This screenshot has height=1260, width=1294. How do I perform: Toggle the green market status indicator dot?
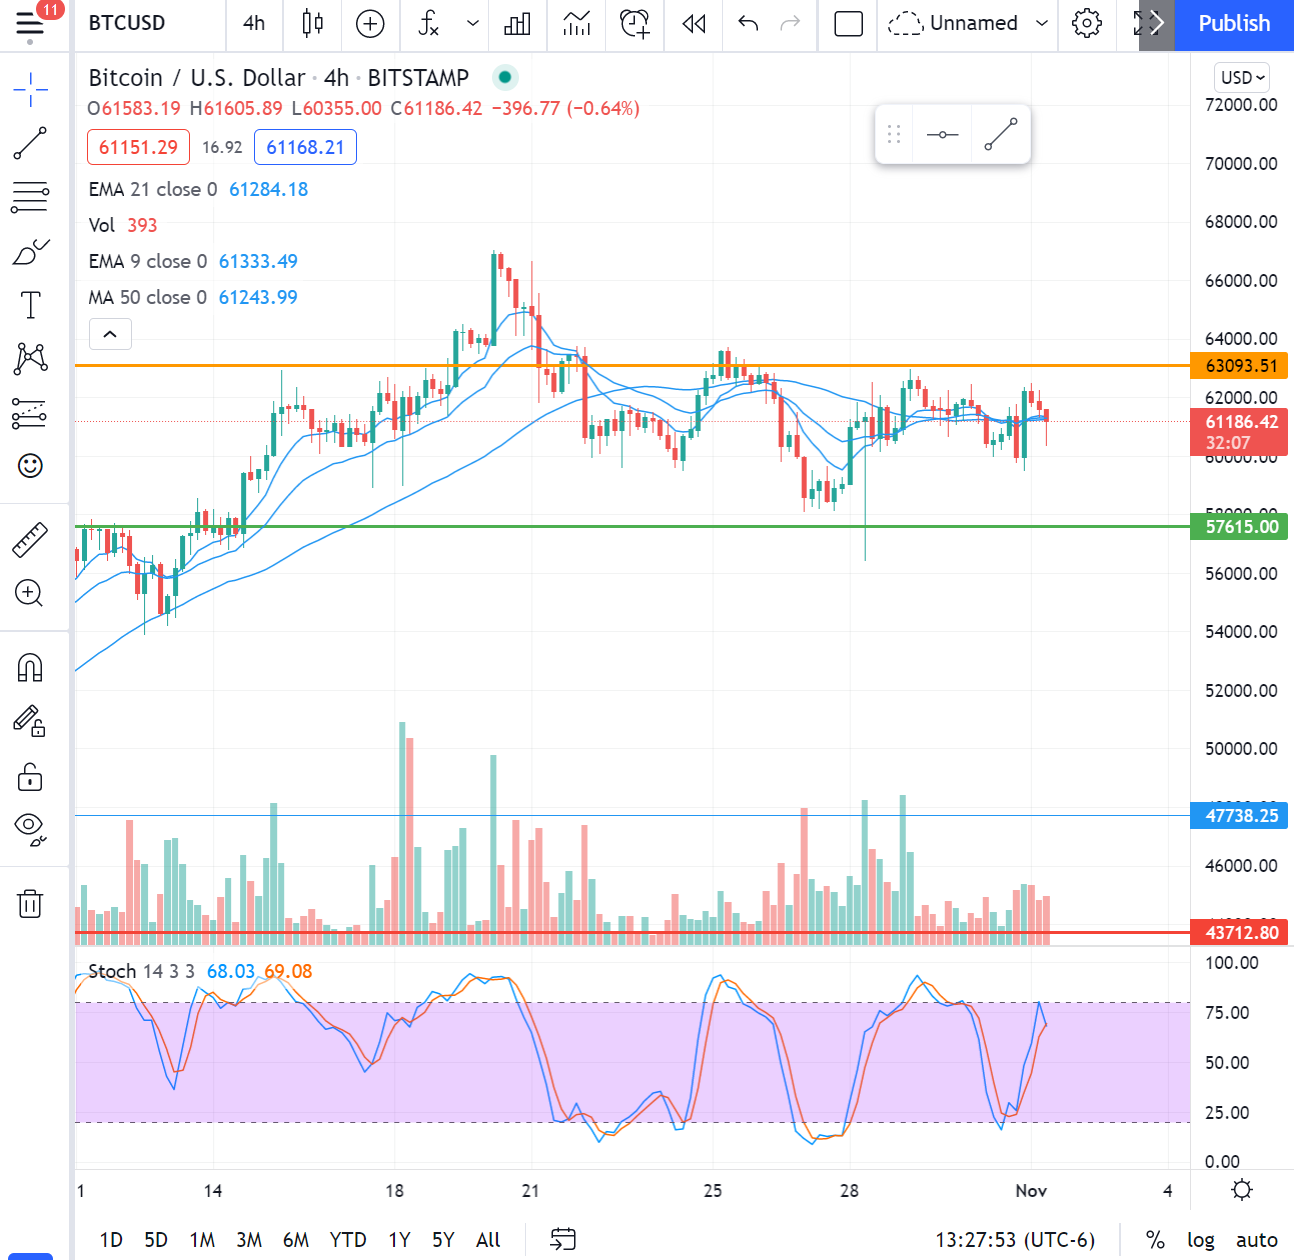point(505,77)
